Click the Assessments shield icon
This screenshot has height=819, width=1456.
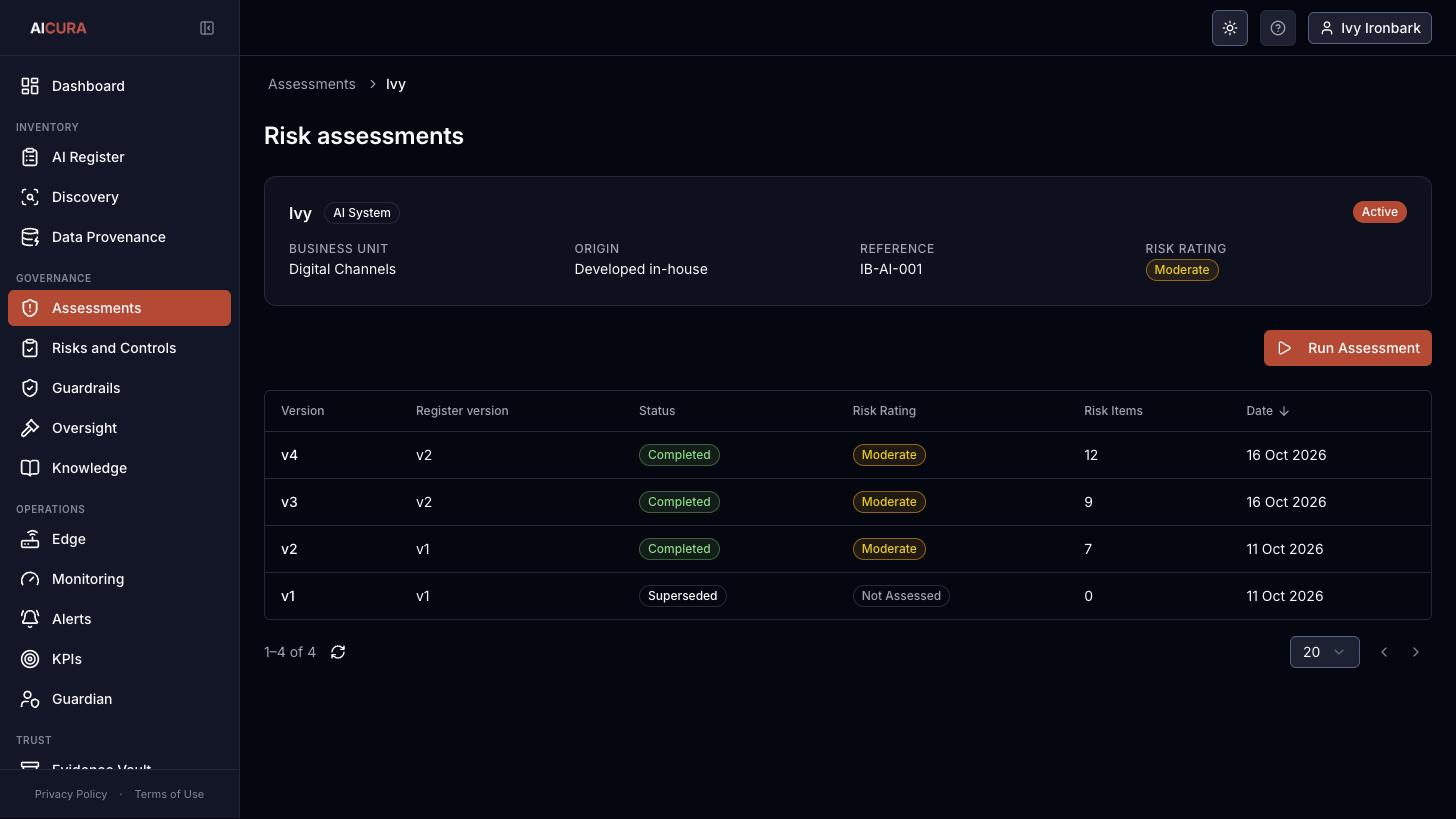pos(30,308)
